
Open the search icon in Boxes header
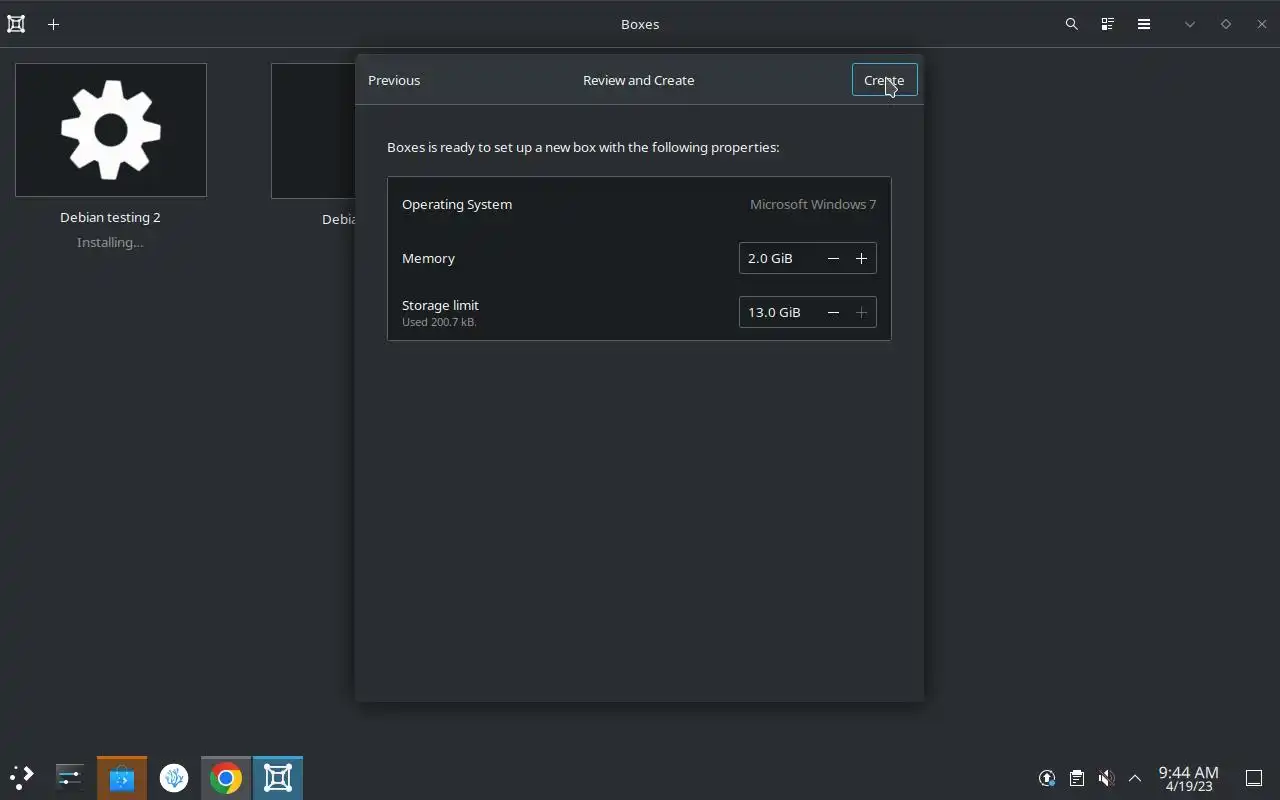(1072, 24)
